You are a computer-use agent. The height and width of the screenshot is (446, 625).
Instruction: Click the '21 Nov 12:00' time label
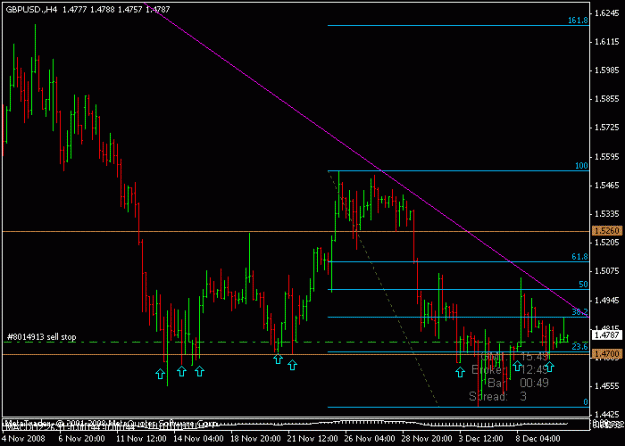313,439
